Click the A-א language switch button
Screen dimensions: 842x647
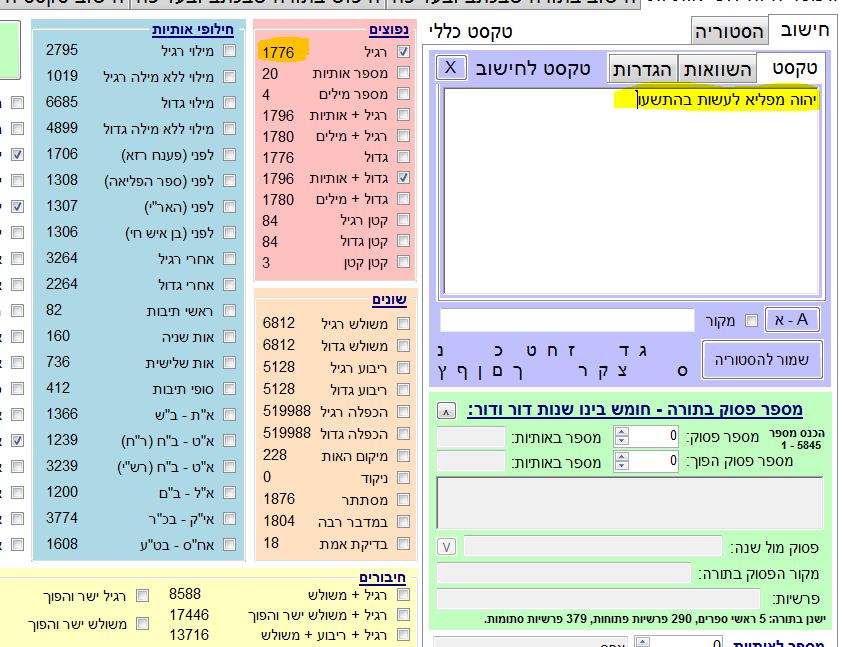pos(792,320)
